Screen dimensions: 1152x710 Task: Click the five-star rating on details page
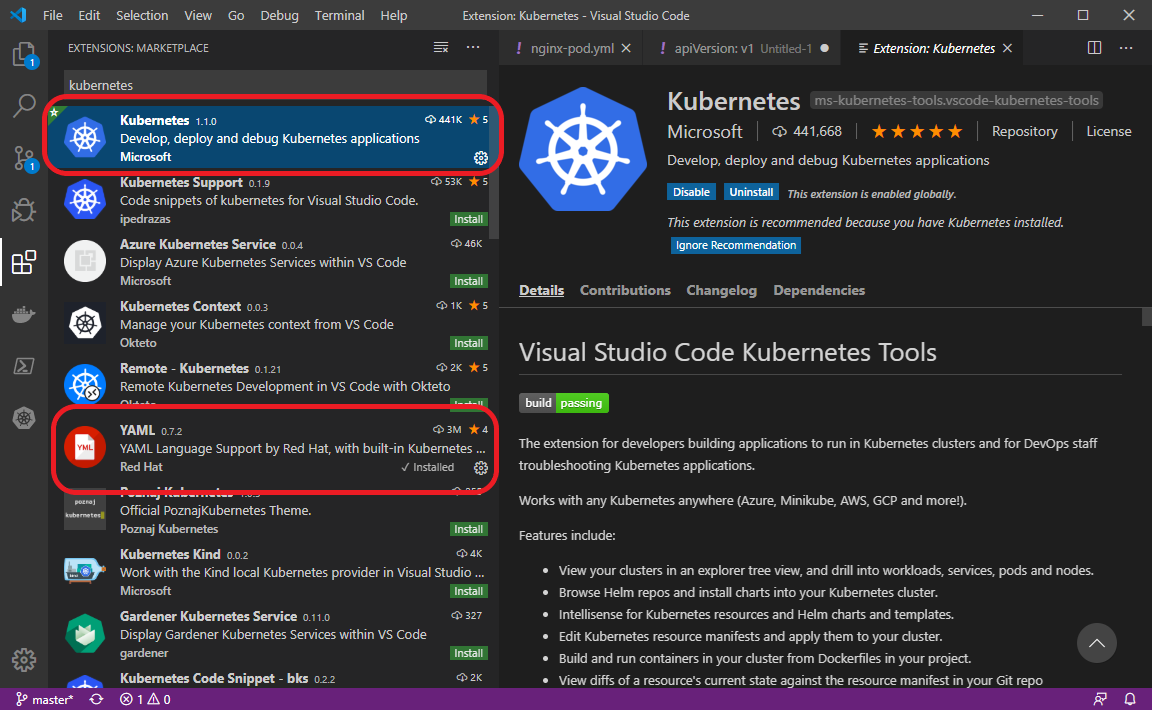point(916,132)
